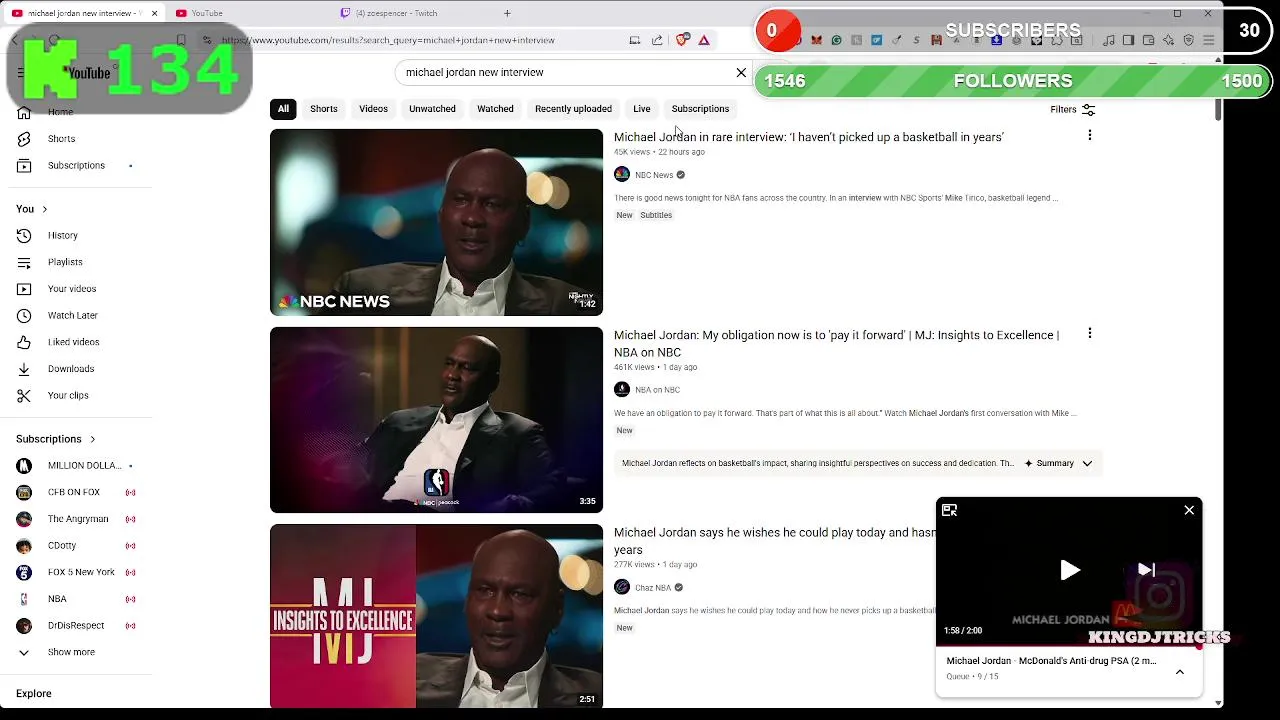
Task: Expand the You section arrow
Action: [x=44, y=209]
